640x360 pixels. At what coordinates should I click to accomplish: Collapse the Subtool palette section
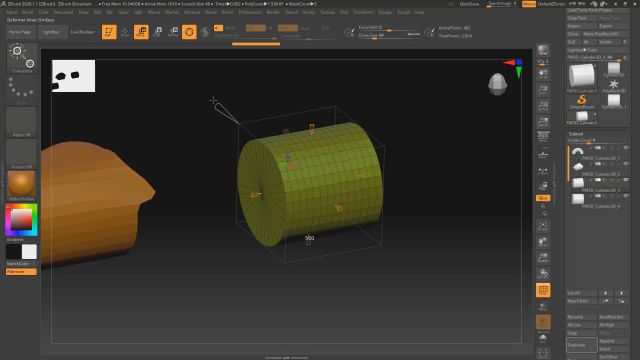click(x=576, y=134)
